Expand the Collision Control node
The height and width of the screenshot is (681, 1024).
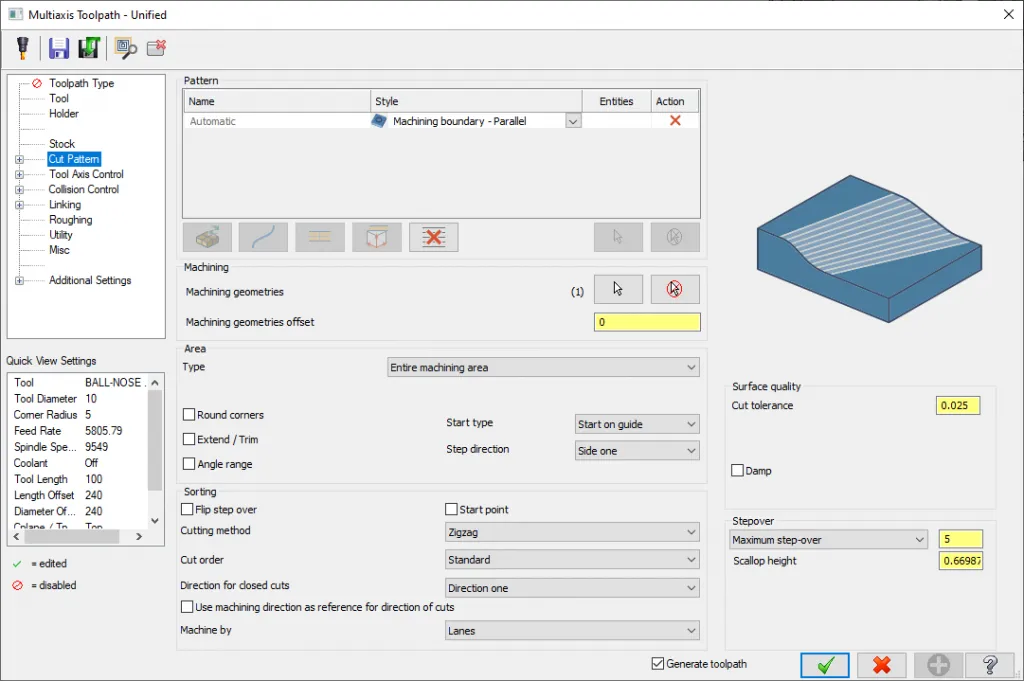(20, 189)
